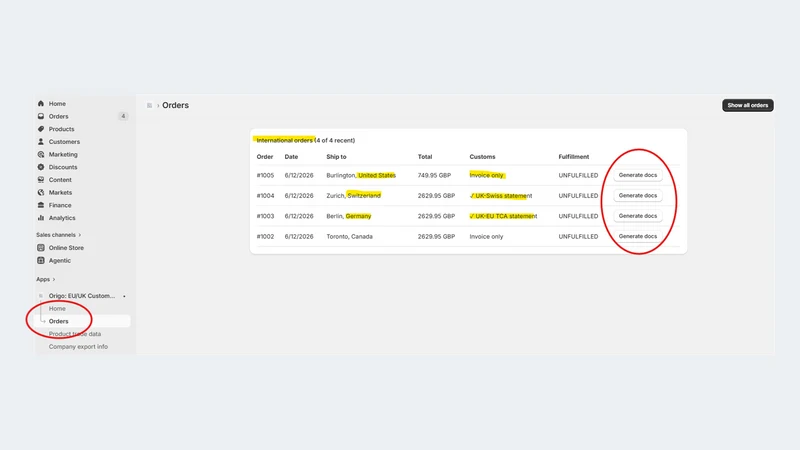Generate docs for order #1003
Viewport: 800px width, 450px height.
click(x=638, y=216)
